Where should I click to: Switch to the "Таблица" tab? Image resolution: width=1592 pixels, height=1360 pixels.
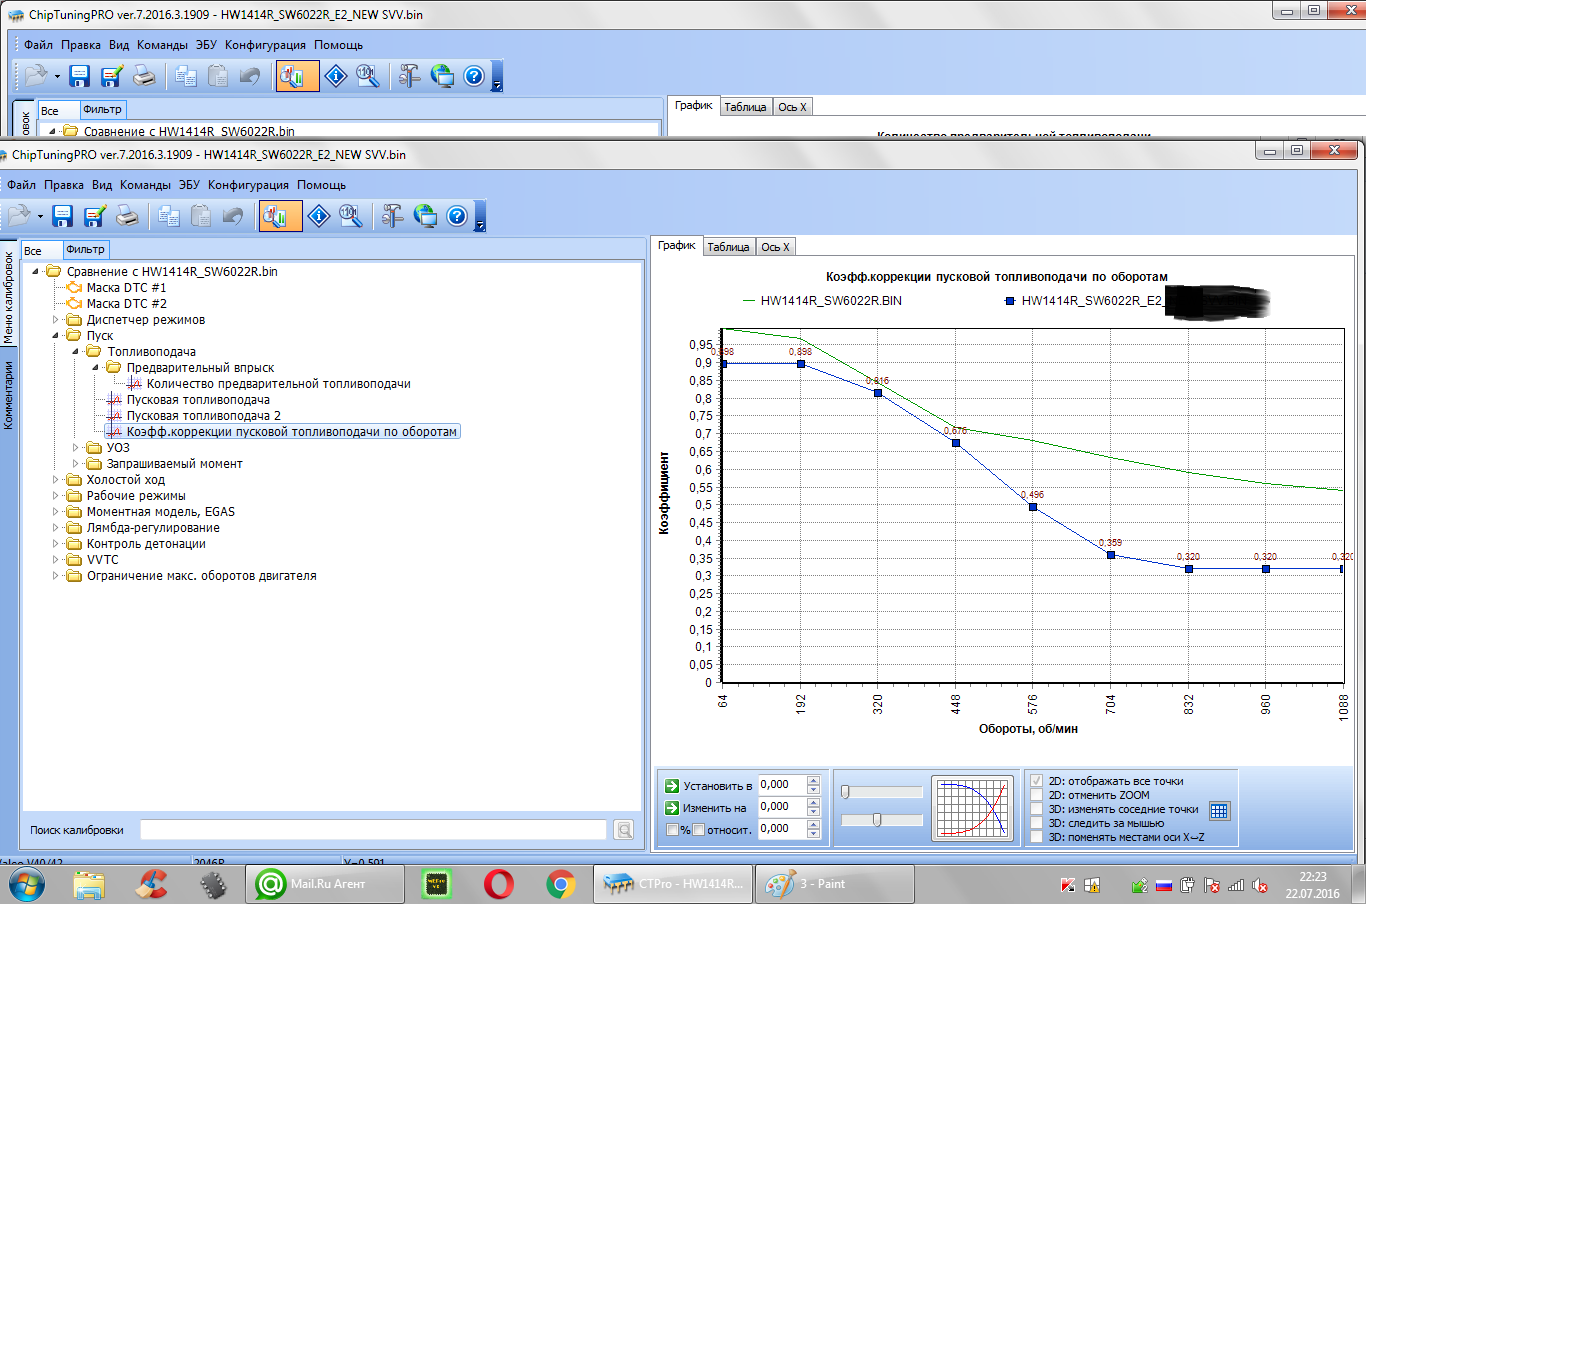(728, 247)
